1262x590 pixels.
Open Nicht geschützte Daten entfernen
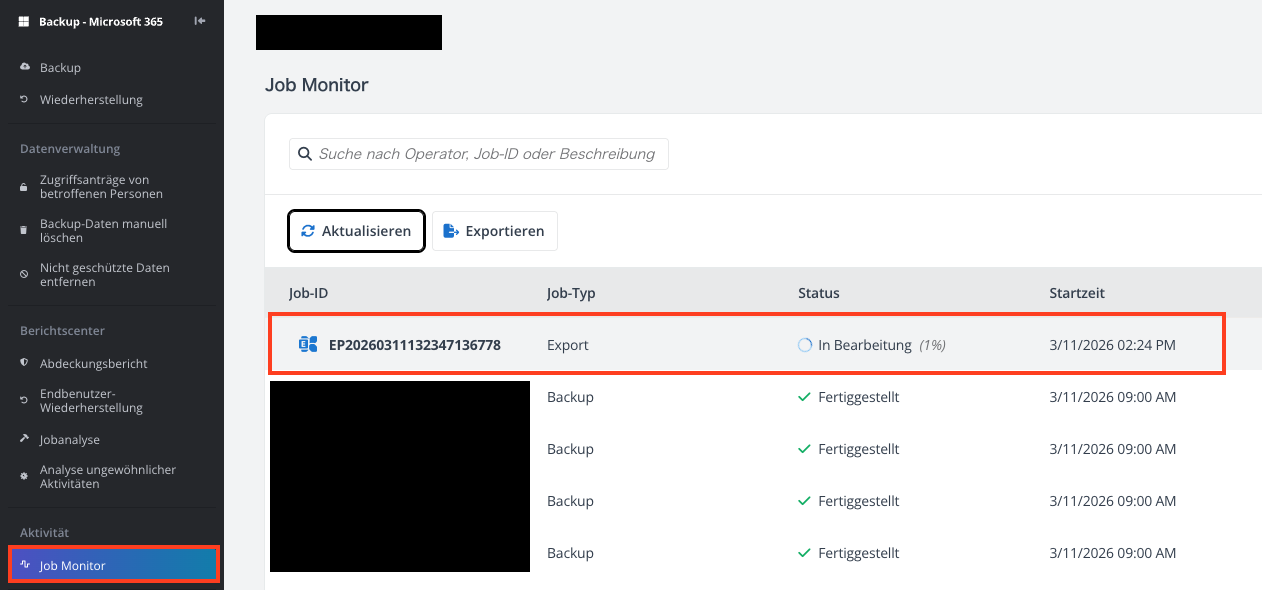(x=104, y=275)
